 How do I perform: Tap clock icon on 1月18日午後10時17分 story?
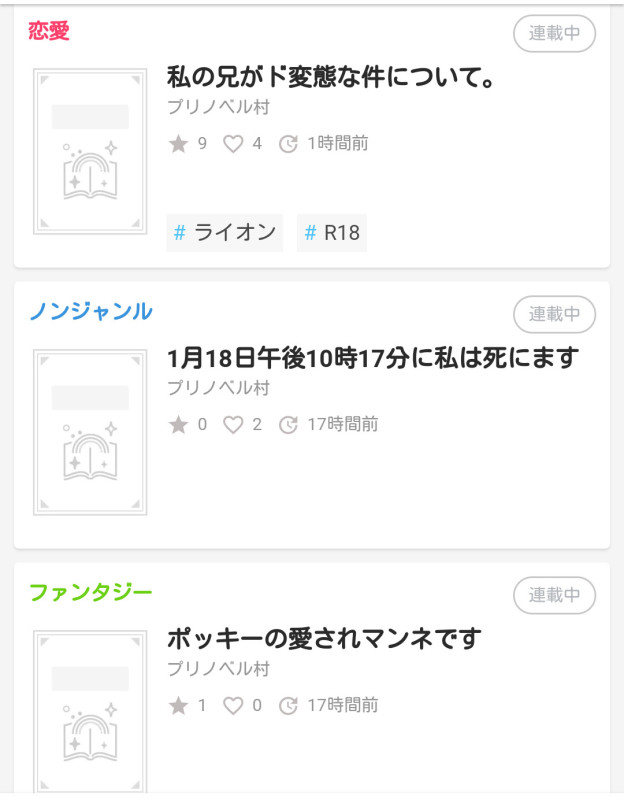288,424
